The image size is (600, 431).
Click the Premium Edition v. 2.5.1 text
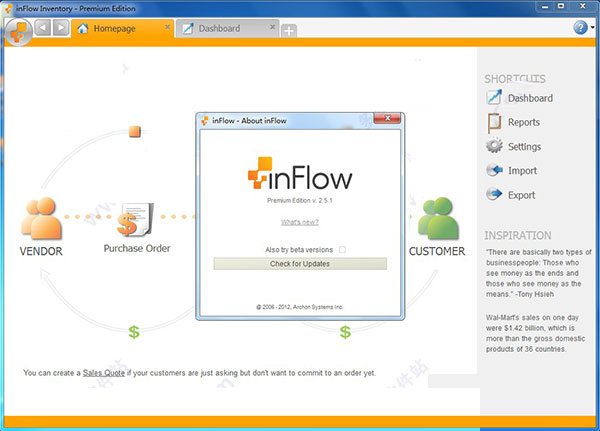click(300, 200)
